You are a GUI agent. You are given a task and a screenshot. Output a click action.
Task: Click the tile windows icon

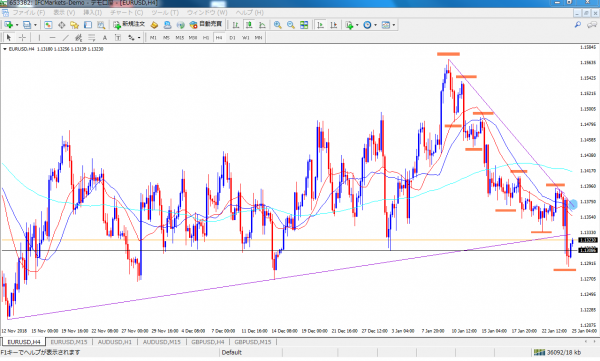click(x=304, y=25)
